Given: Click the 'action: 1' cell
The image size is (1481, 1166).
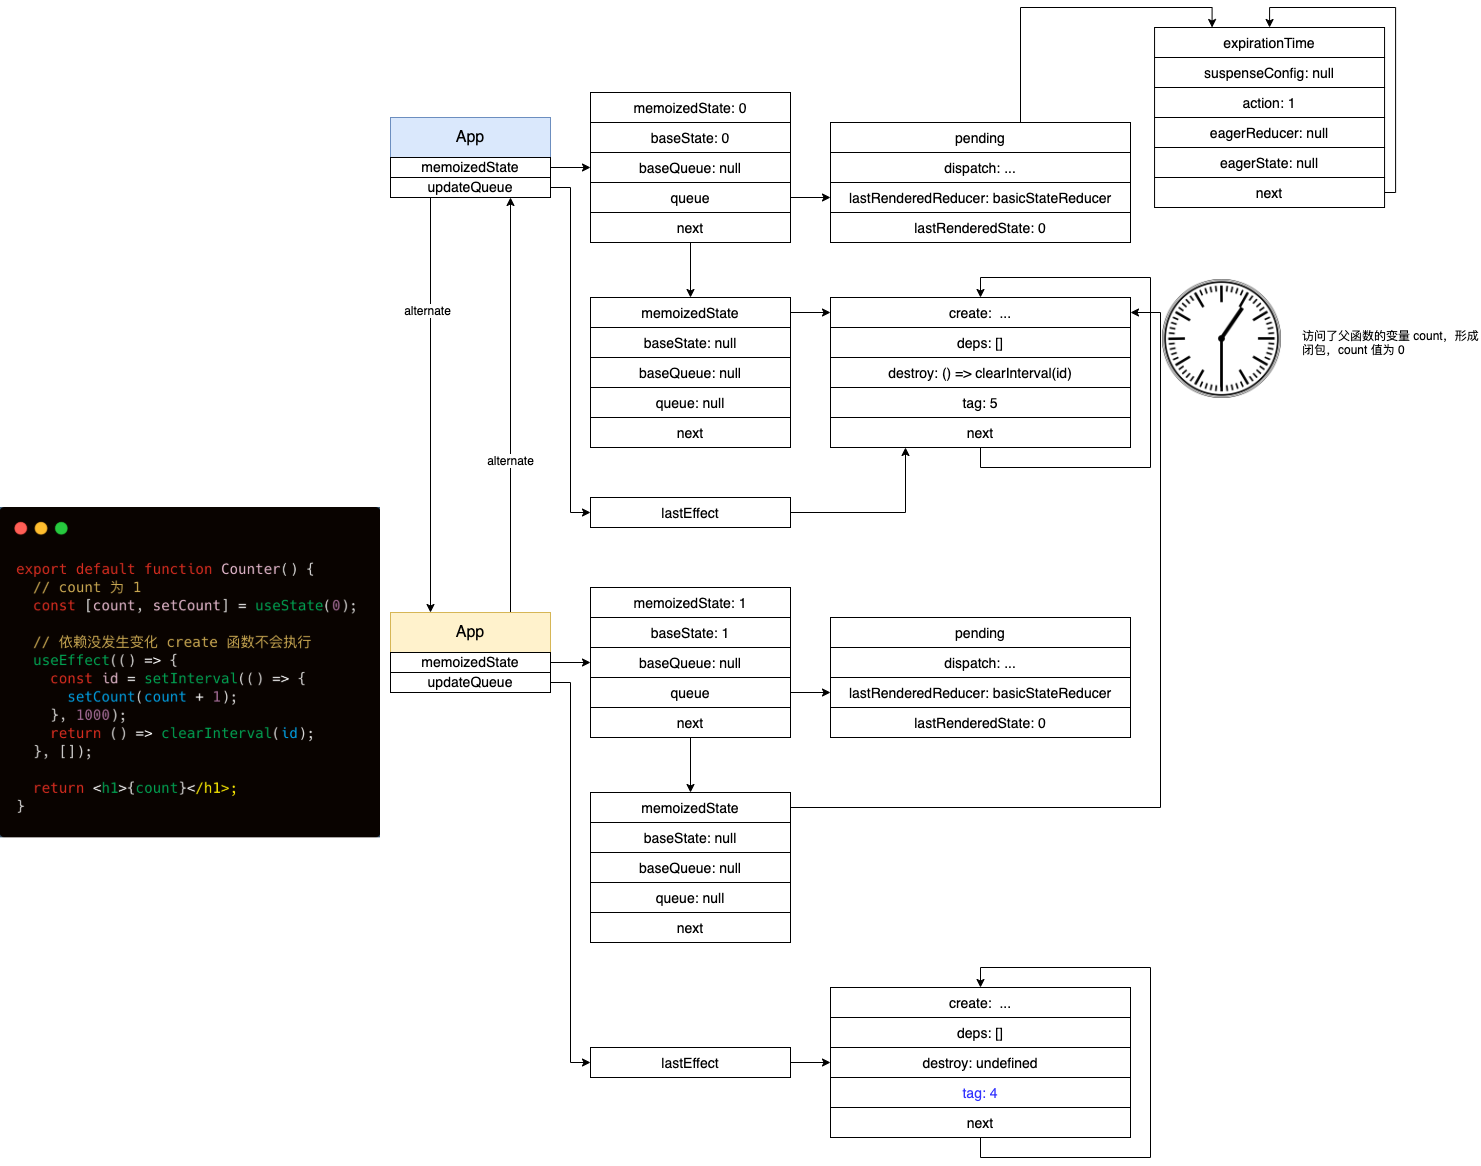Looking at the screenshot, I should tap(1269, 103).
